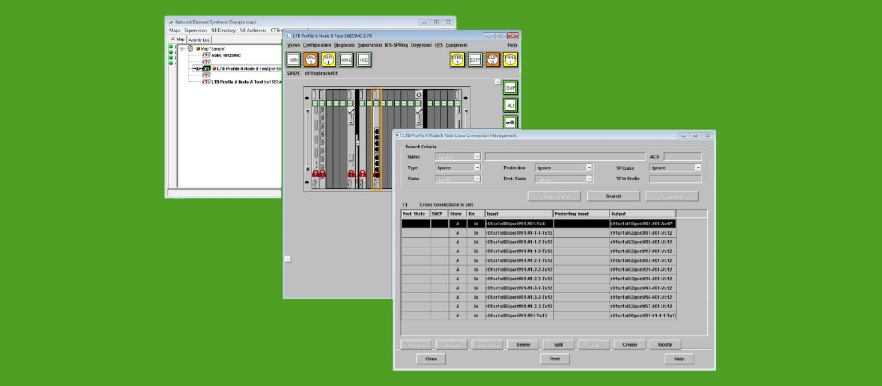Open the Configuration menu
Image resolution: width=882 pixels, height=386 pixels.
point(317,45)
